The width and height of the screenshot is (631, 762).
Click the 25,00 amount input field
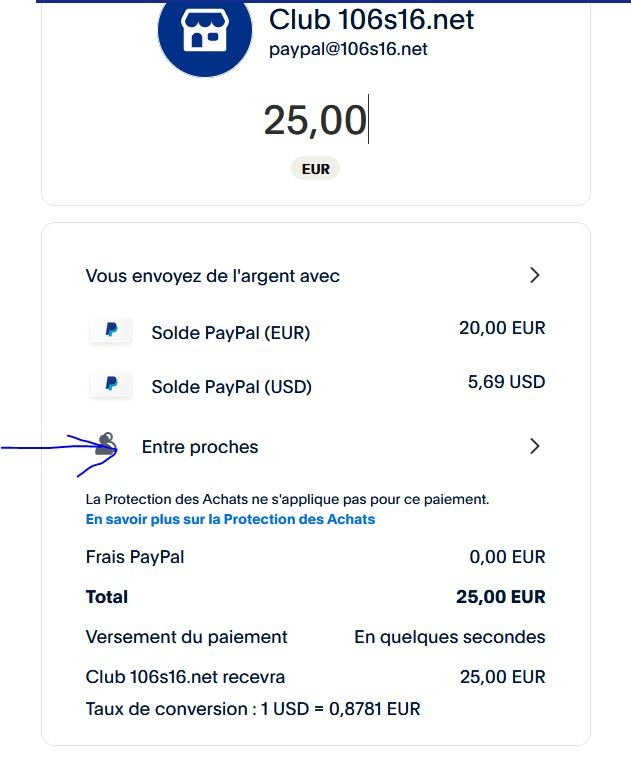pyautogui.click(x=315, y=120)
